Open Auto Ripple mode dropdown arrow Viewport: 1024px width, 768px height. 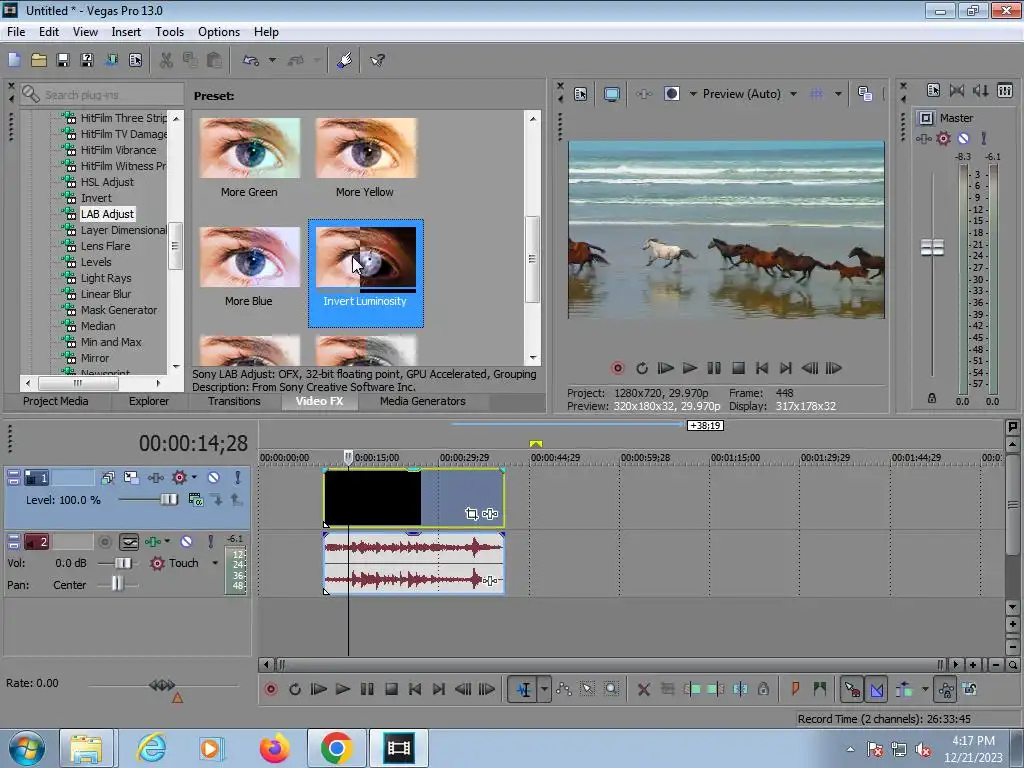[x=925, y=689]
